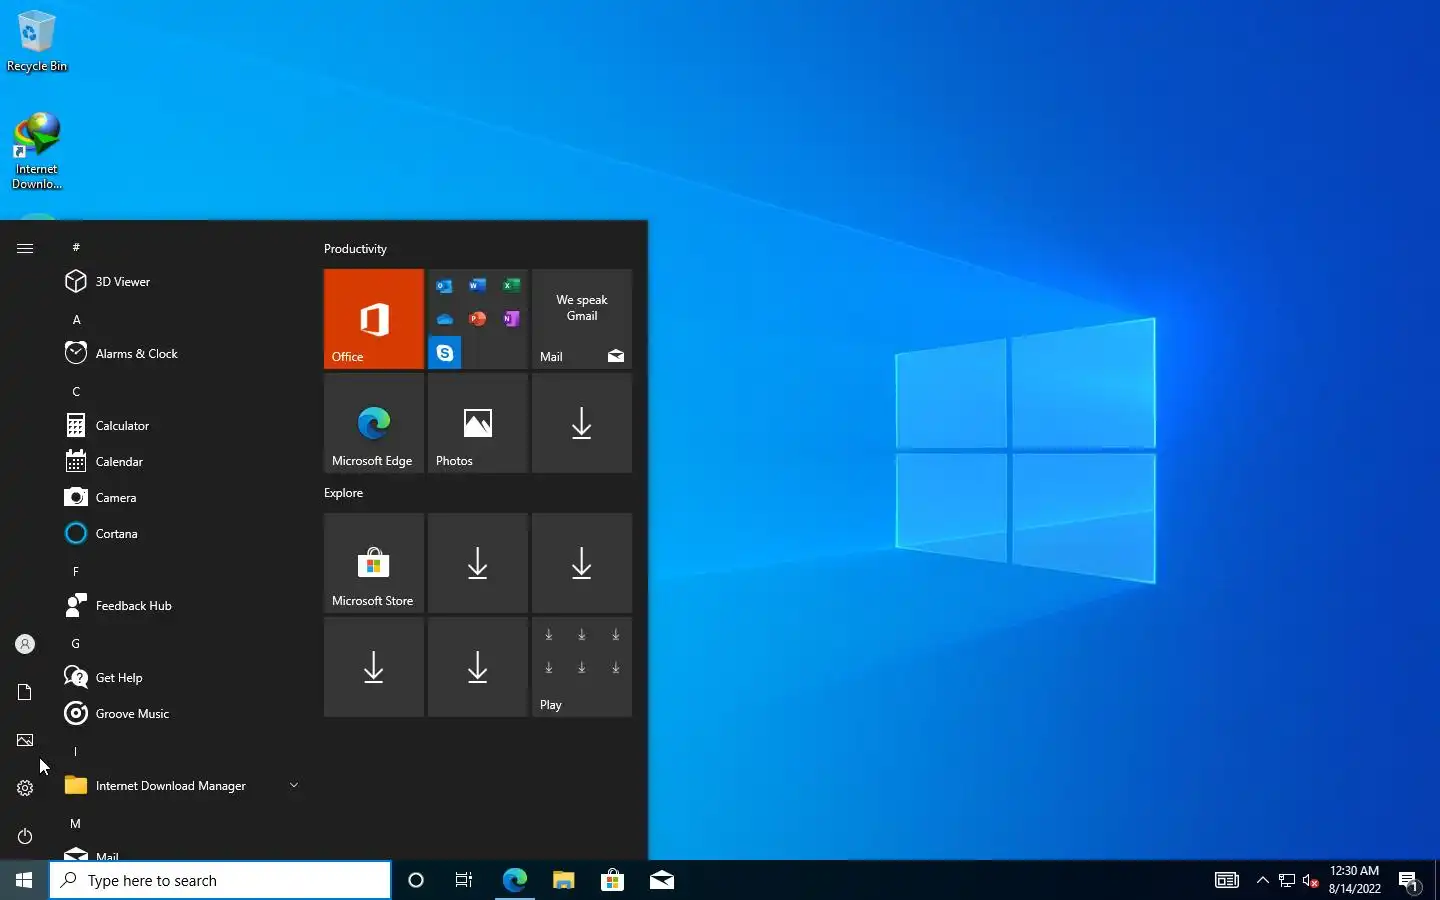The width and height of the screenshot is (1440, 900).
Task: Open the notification Action Center
Action: tap(1409, 881)
